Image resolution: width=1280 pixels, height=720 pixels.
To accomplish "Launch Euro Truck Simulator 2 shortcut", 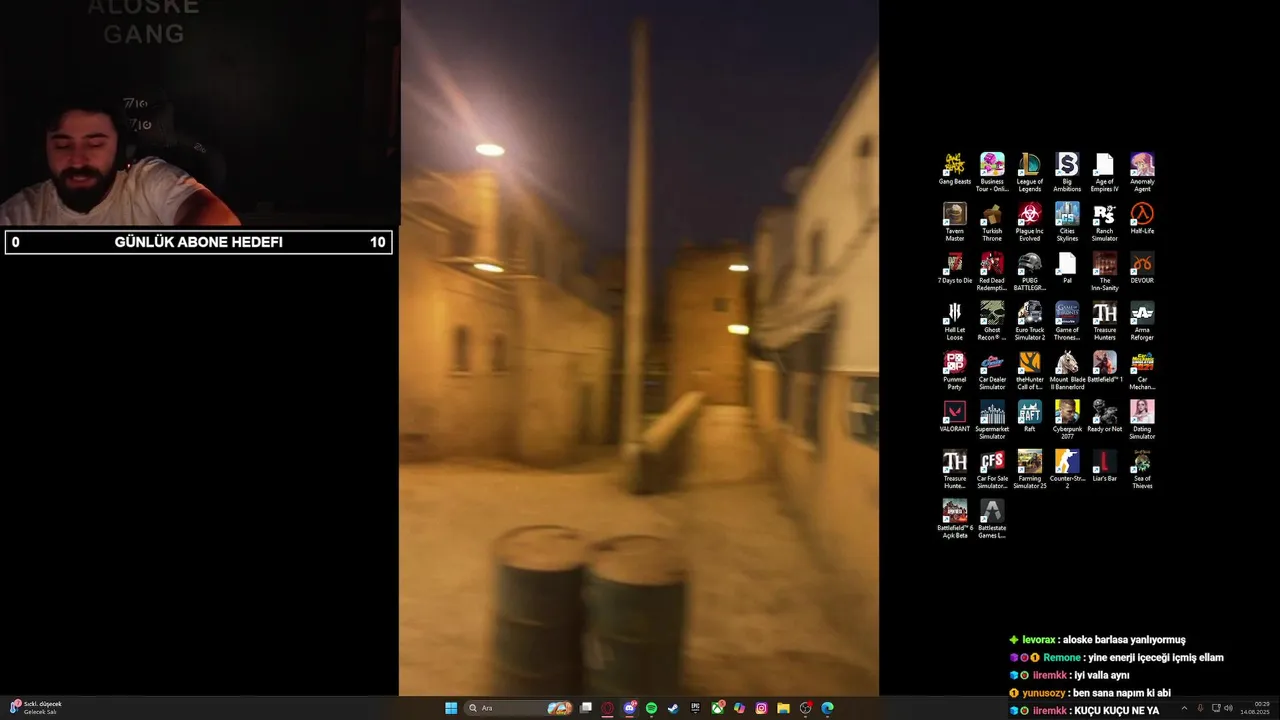I will 1029,320.
